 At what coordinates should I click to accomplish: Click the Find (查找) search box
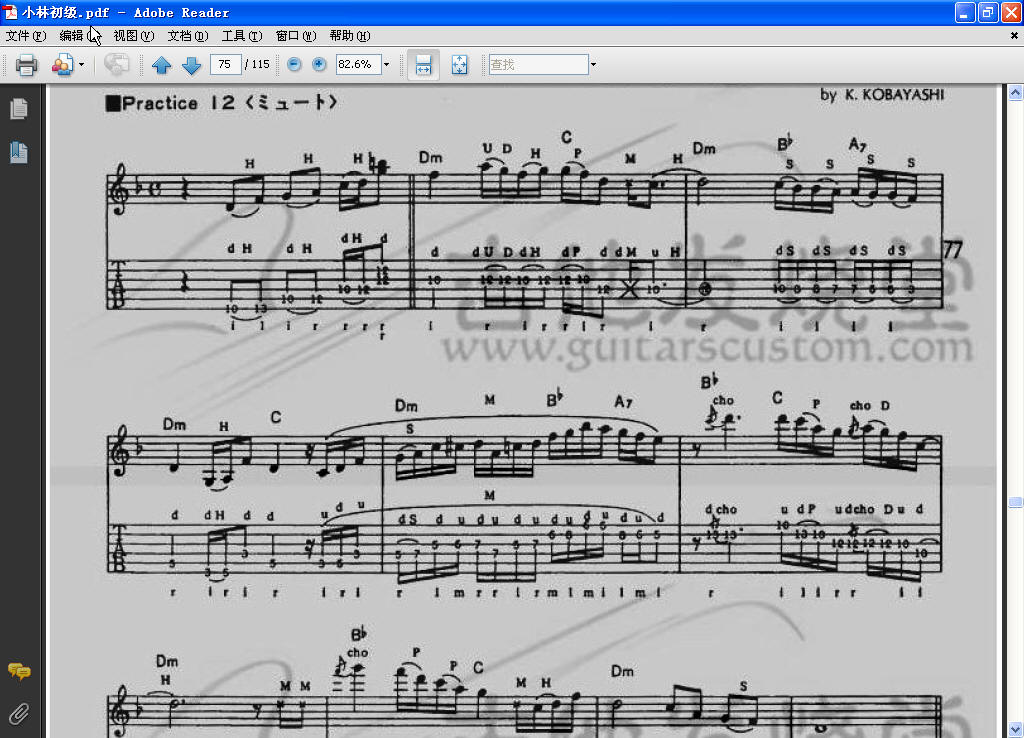coord(539,64)
